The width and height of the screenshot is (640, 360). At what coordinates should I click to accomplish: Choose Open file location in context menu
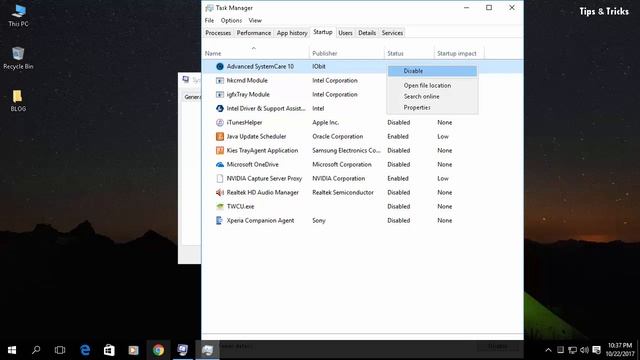tap(432, 85)
